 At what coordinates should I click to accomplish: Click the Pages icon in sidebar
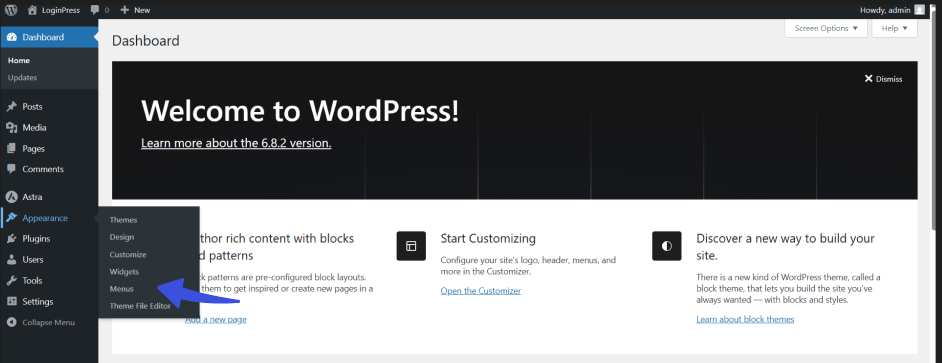[11, 148]
